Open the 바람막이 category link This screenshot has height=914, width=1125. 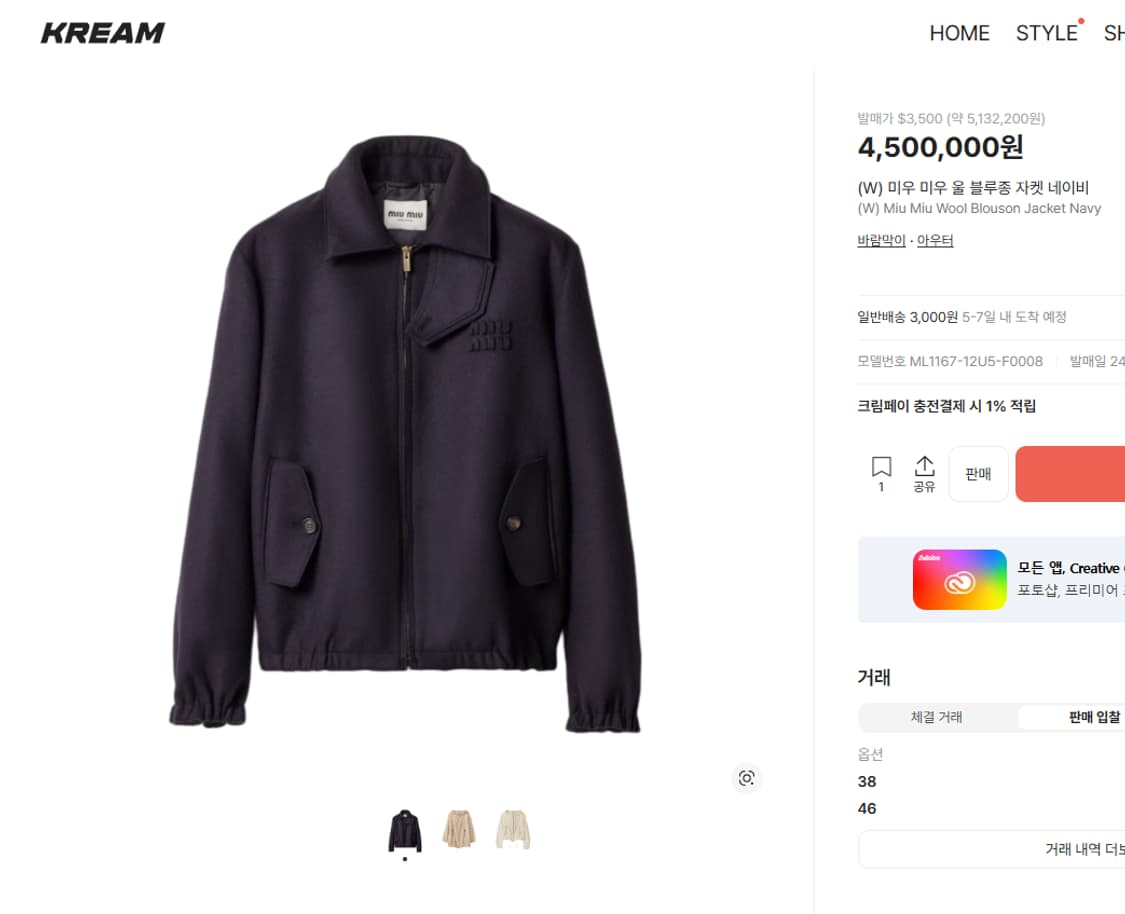[x=881, y=241]
